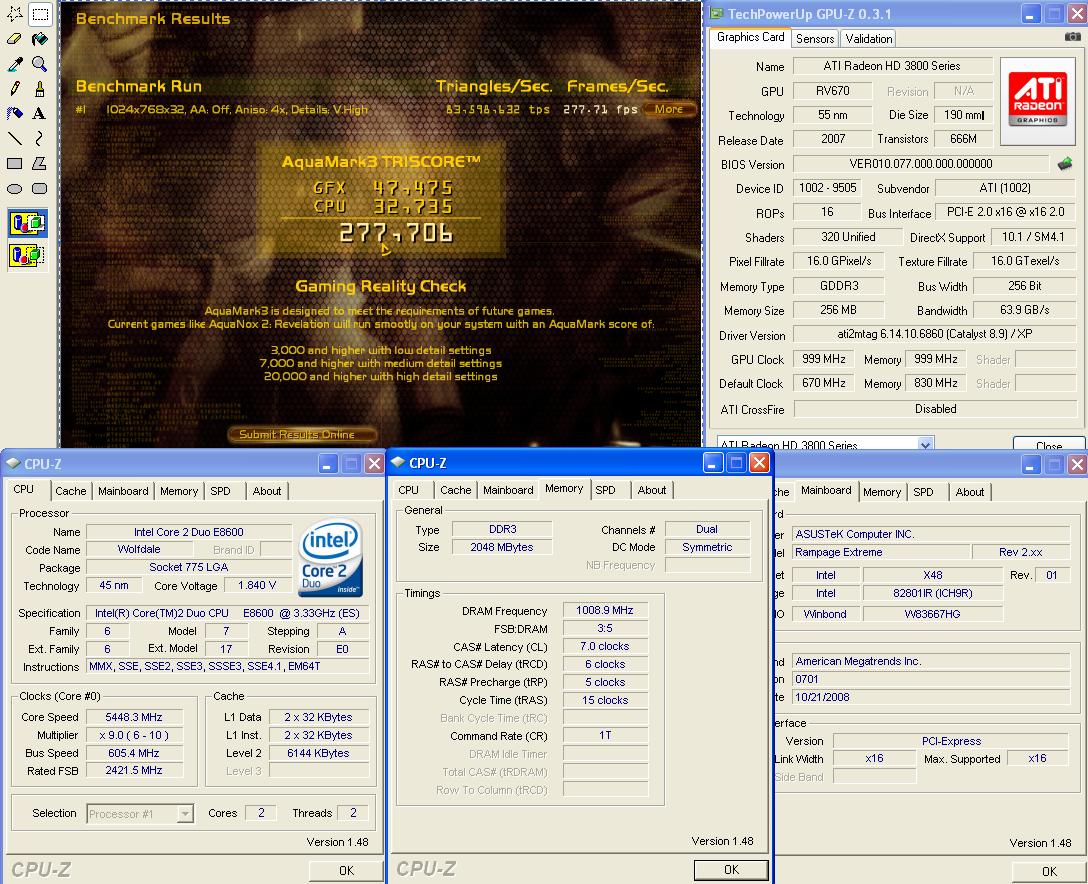1088x884 pixels.
Task: Activate the Magnifier tool in Paint
Action: 40,64
